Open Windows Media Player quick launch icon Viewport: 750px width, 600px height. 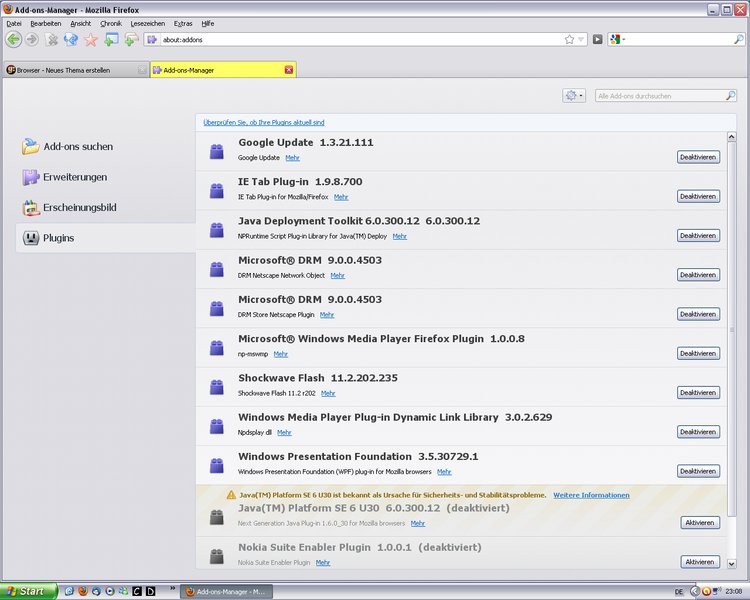(110, 591)
